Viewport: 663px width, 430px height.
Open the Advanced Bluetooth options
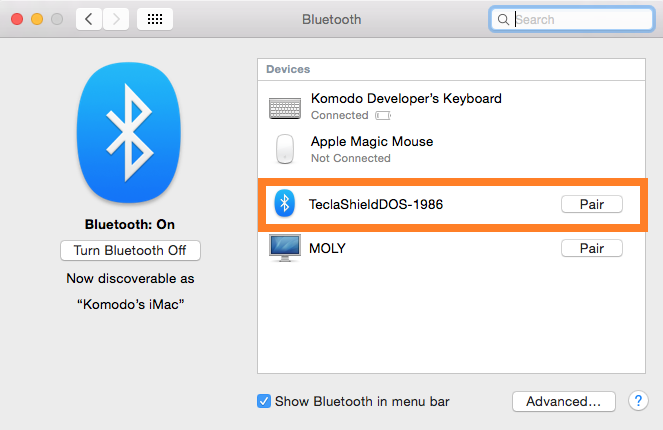(x=563, y=401)
